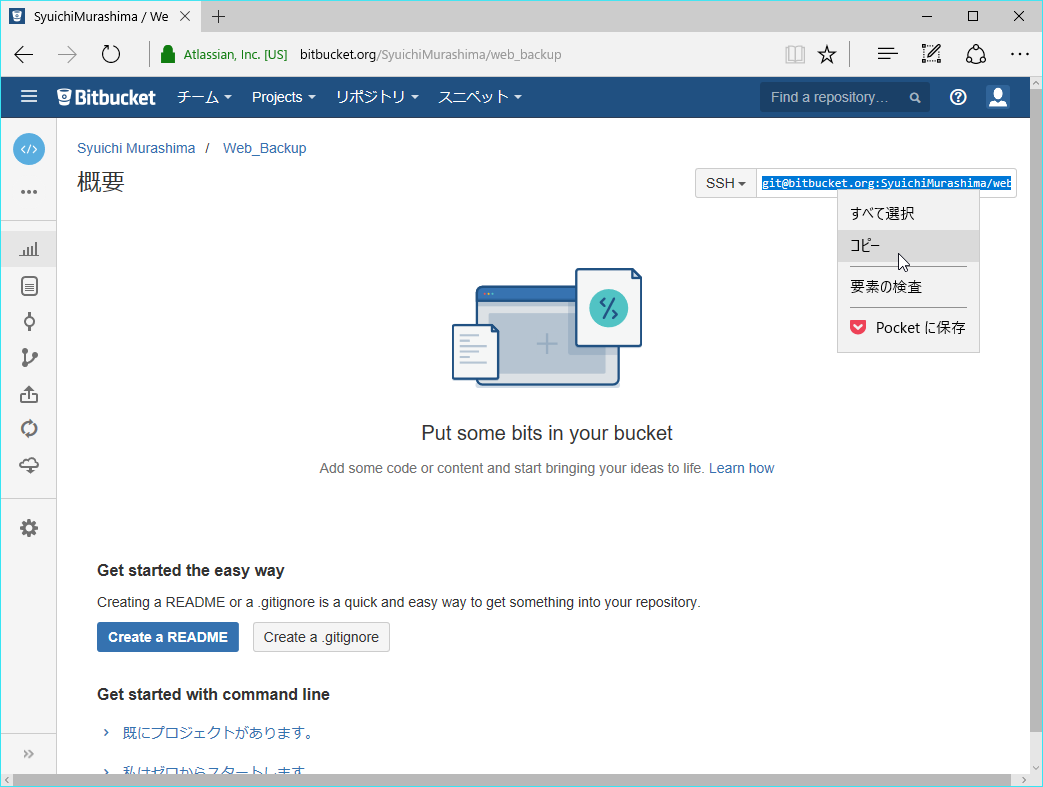Choose 要素の検査 in context menu
This screenshot has width=1043, height=787.
(x=908, y=287)
